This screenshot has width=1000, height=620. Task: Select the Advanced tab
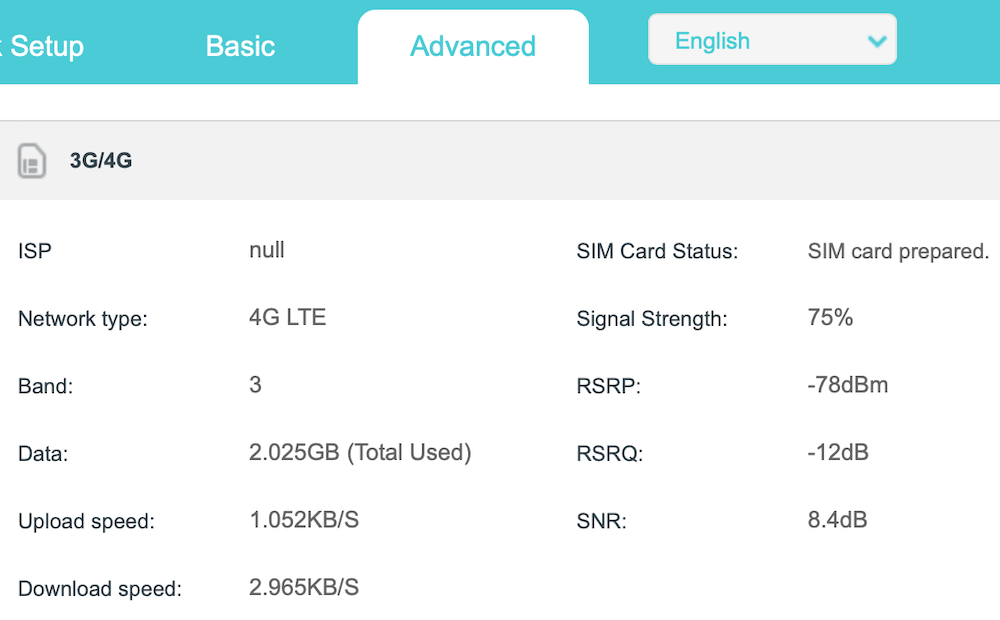(x=473, y=46)
